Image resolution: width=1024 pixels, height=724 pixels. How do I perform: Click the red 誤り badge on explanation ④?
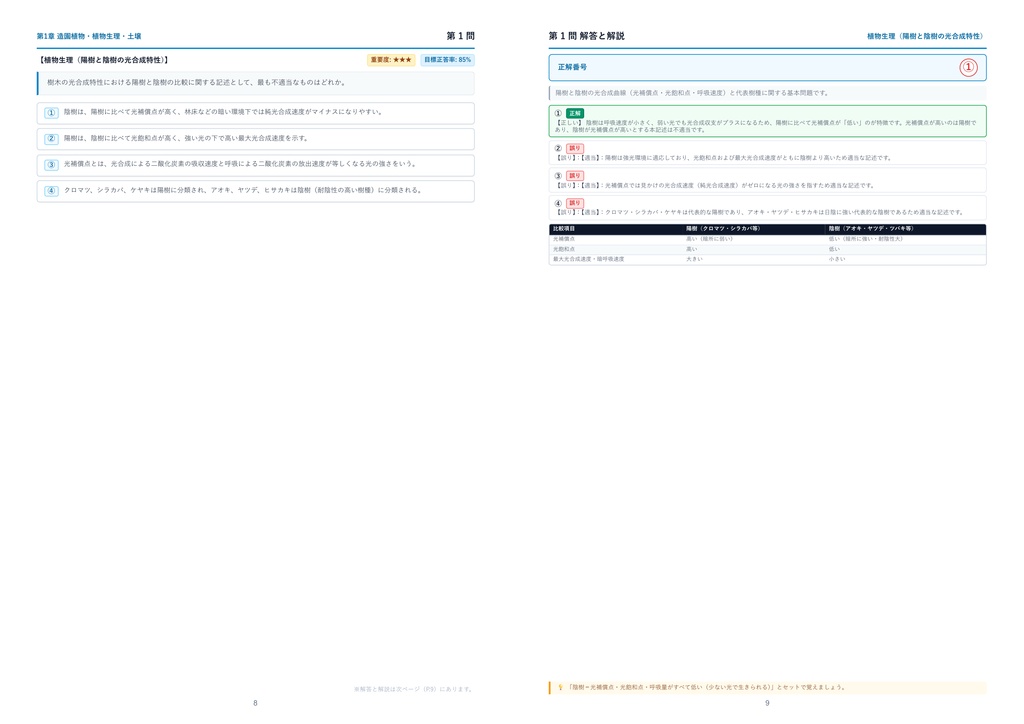click(x=575, y=203)
